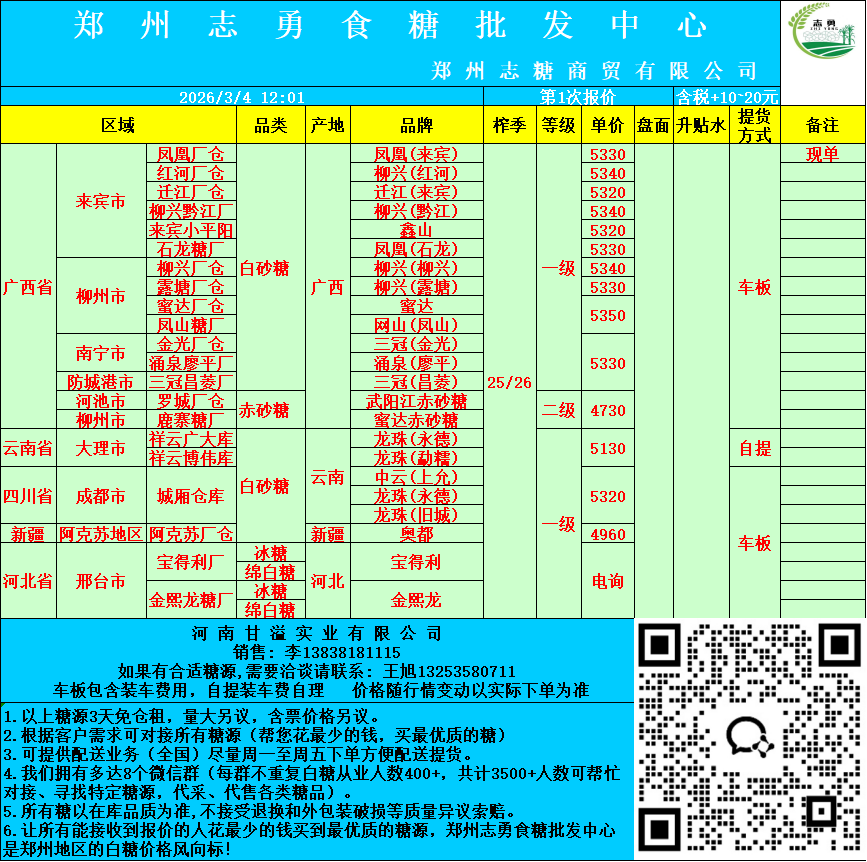The height and width of the screenshot is (862, 867).
Task: Select the 自提 pickup method cell
Action: pyautogui.click(x=754, y=448)
